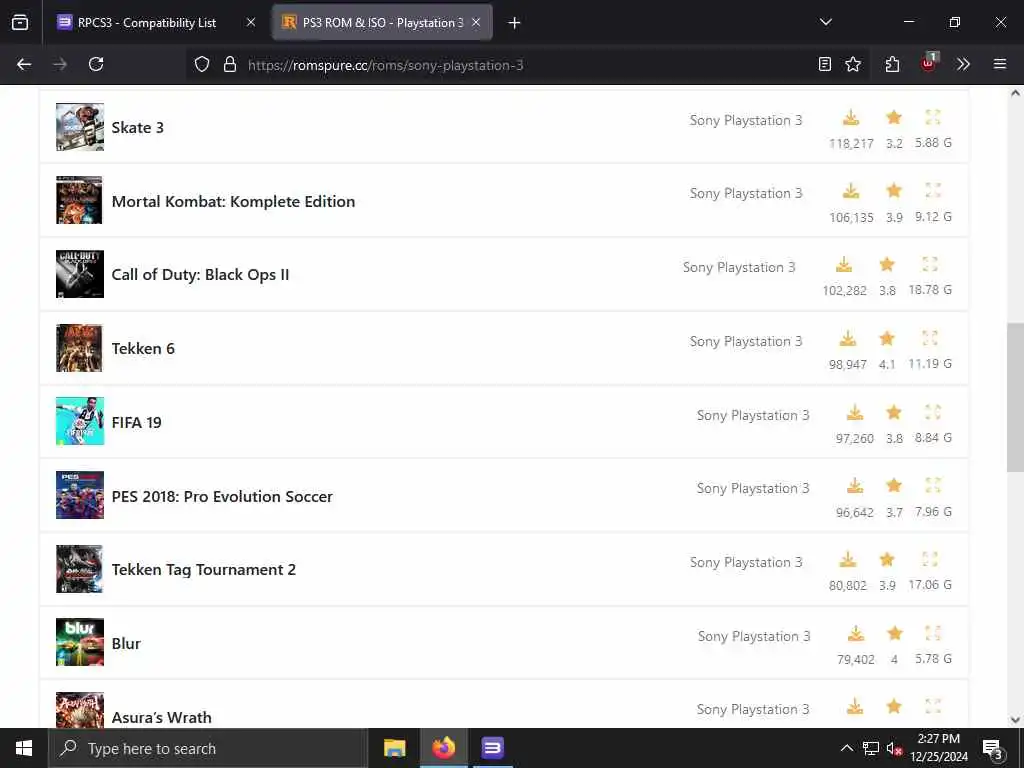Screen dimensions: 1024x768
Task: Click the download icon in Tekken 6 row
Action: tap(848, 338)
